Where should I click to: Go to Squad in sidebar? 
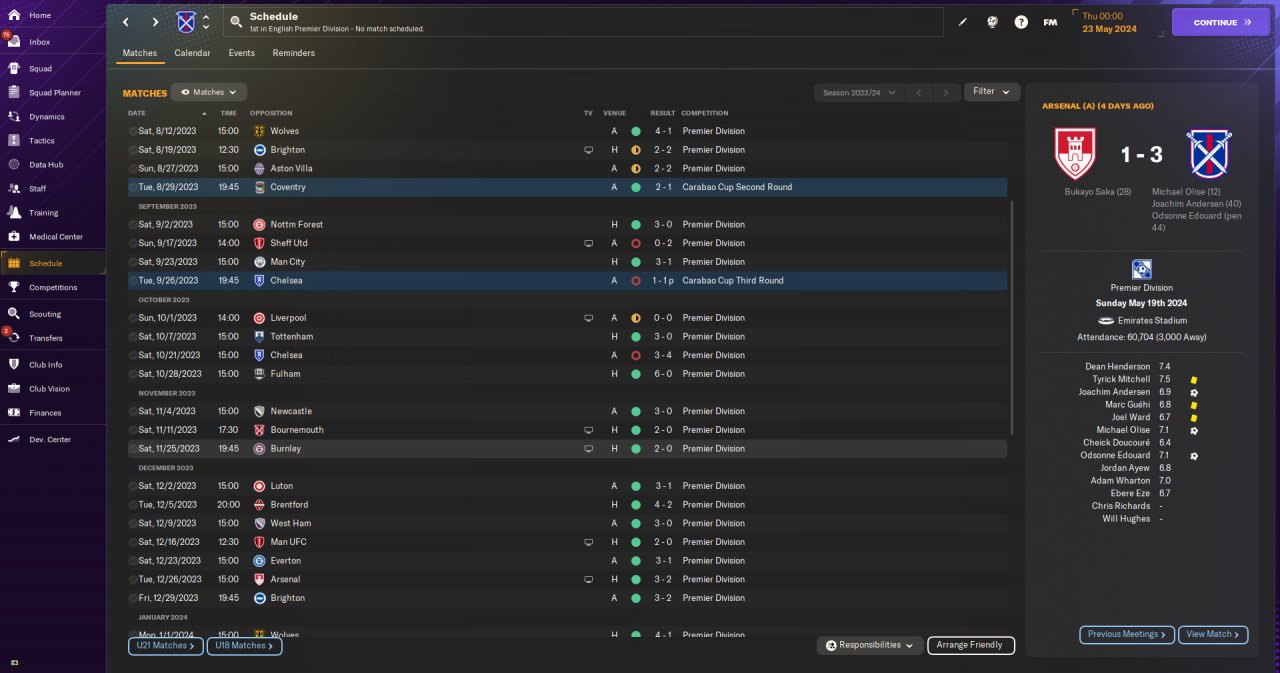click(x=40, y=69)
